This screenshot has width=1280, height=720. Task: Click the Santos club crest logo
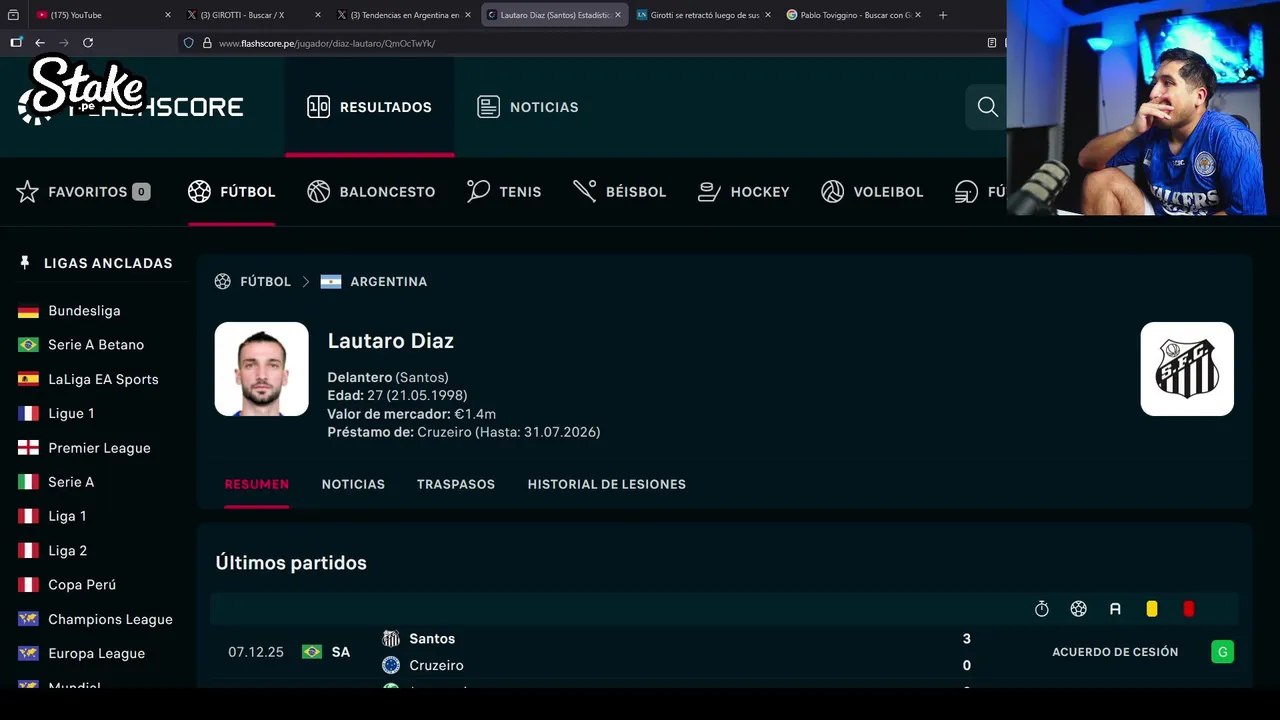click(1187, 369)
